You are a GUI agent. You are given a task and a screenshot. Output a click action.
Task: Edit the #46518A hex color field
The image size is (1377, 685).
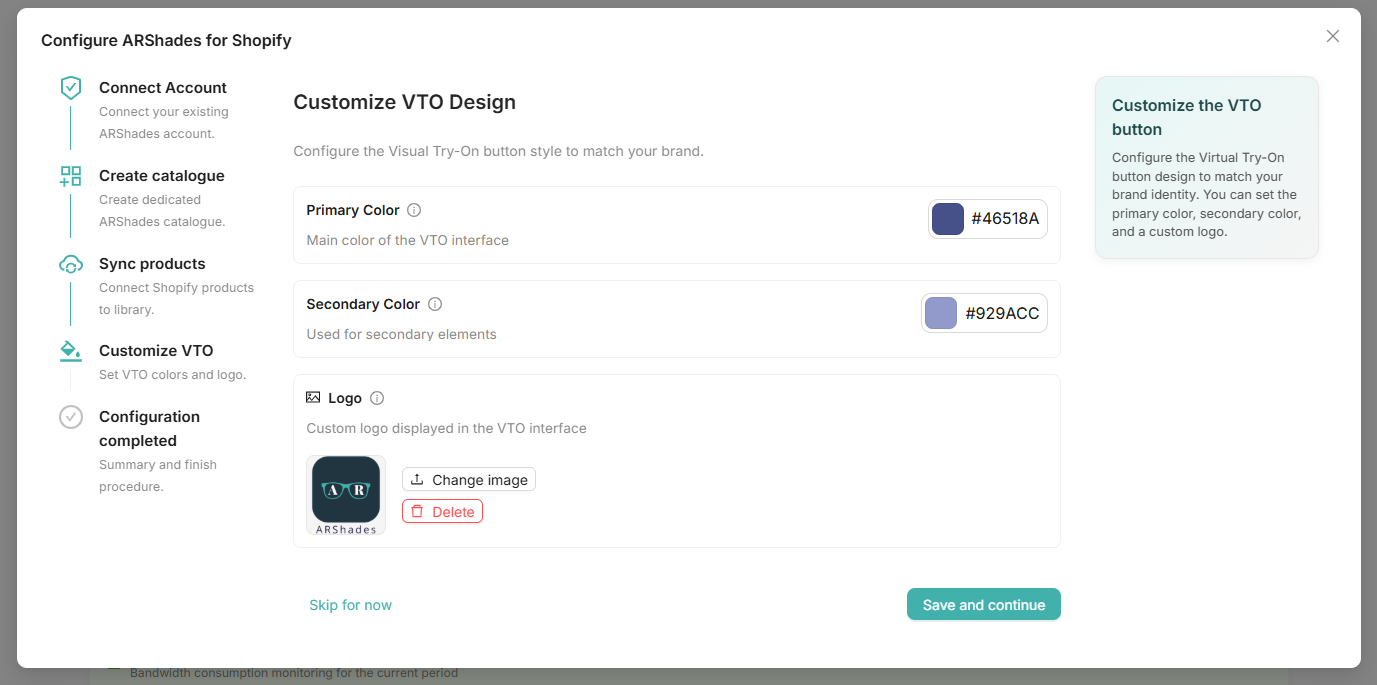(x=1005, y=218)
